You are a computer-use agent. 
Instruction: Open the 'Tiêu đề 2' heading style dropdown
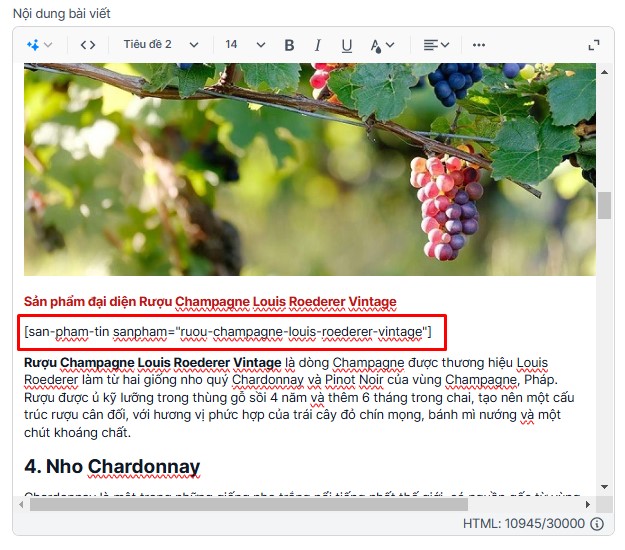point(161,45)
